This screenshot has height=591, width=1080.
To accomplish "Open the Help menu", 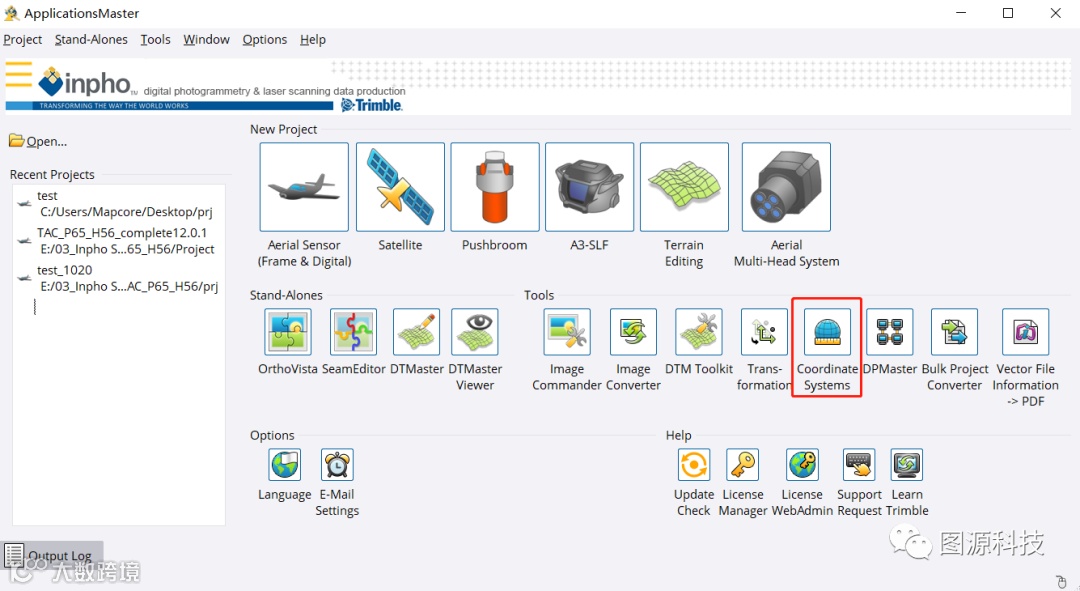I will (313, 40).
